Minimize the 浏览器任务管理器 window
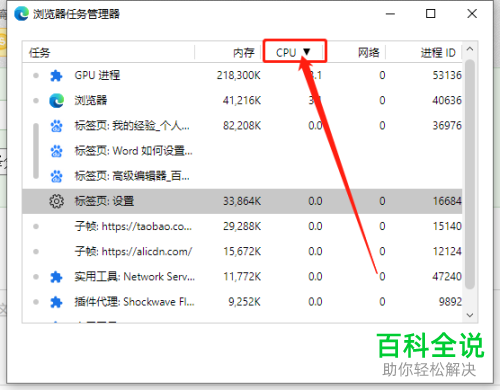 point(390,14)
